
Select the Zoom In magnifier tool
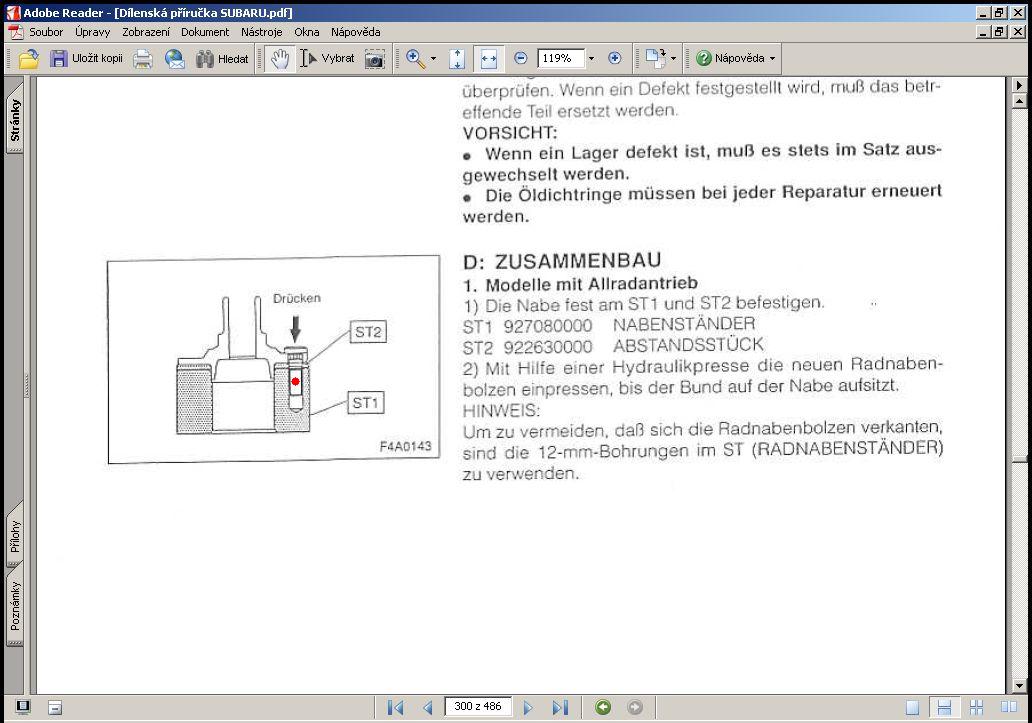coord(415,59)
